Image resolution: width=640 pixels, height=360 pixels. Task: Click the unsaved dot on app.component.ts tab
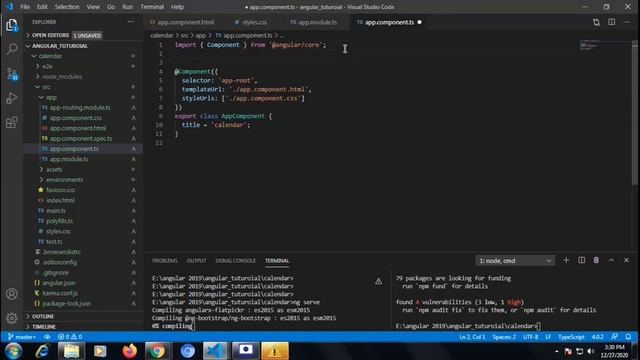coord(419,22)
